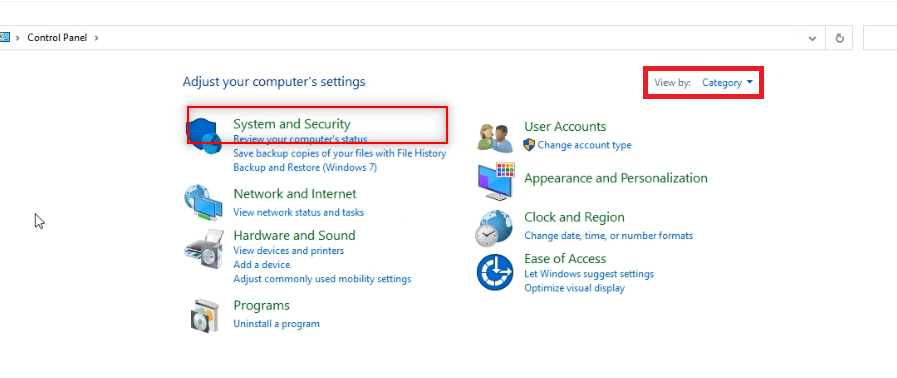Screen dimensions: 897x378
Task: Click the Clock and Region globe-clock icon
Action: click(x=494, y=228)
